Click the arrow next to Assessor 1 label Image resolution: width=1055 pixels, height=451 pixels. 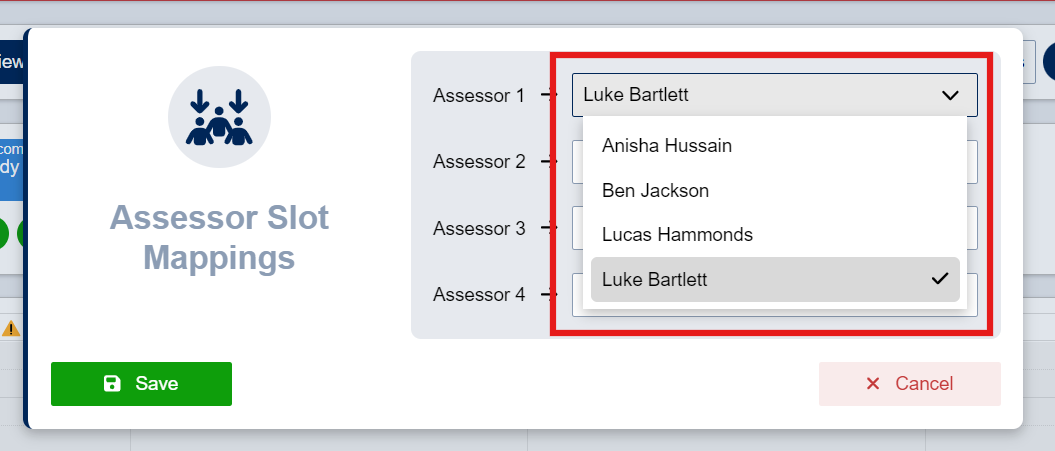pyautogui.click(x=548, y=96)
